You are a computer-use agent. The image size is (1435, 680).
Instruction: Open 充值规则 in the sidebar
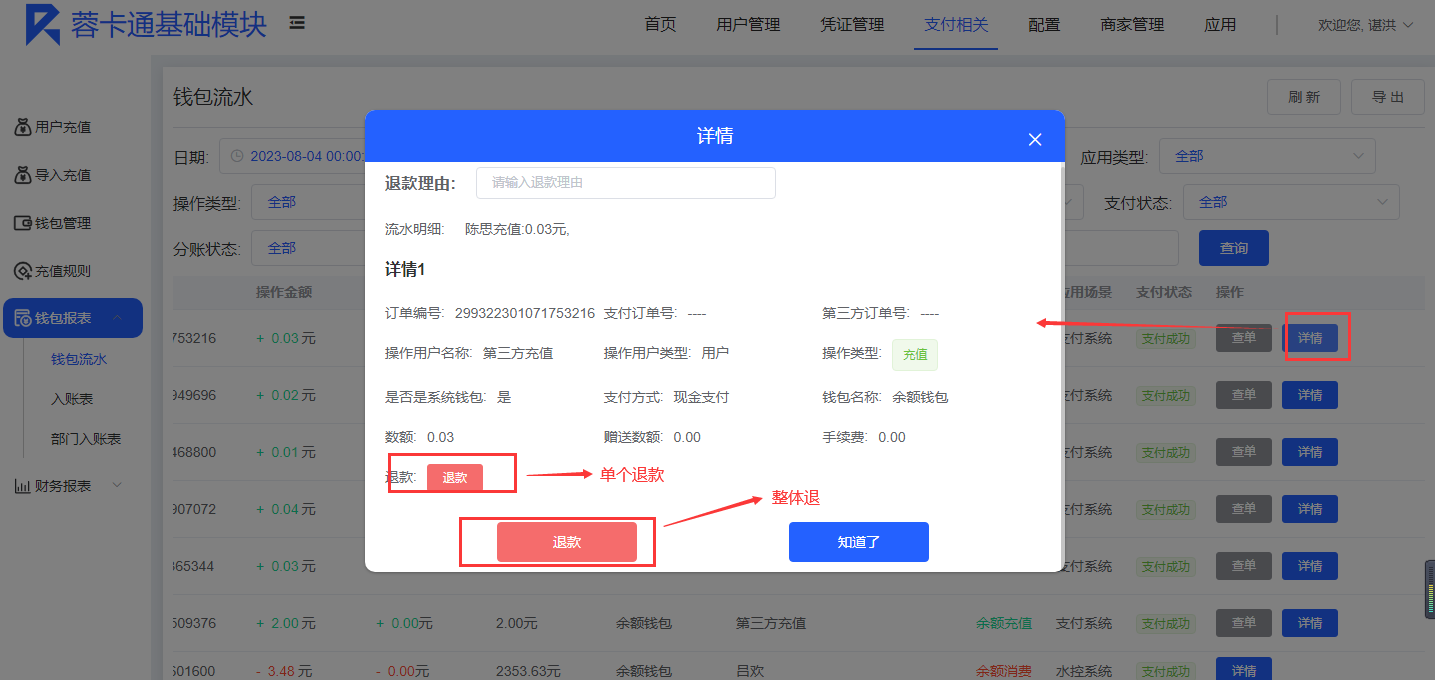pyautogui.click(x=62, y=271)
